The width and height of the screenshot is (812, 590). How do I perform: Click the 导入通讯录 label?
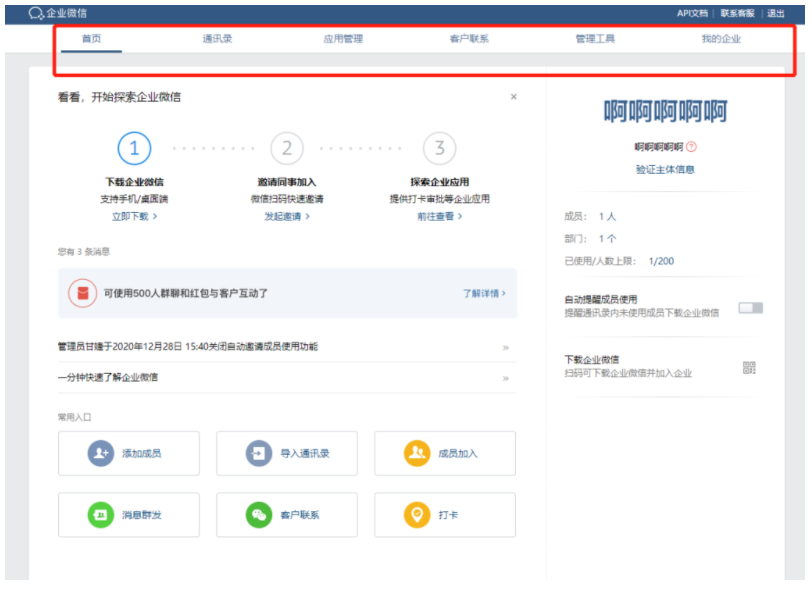[x=304, y=454]
